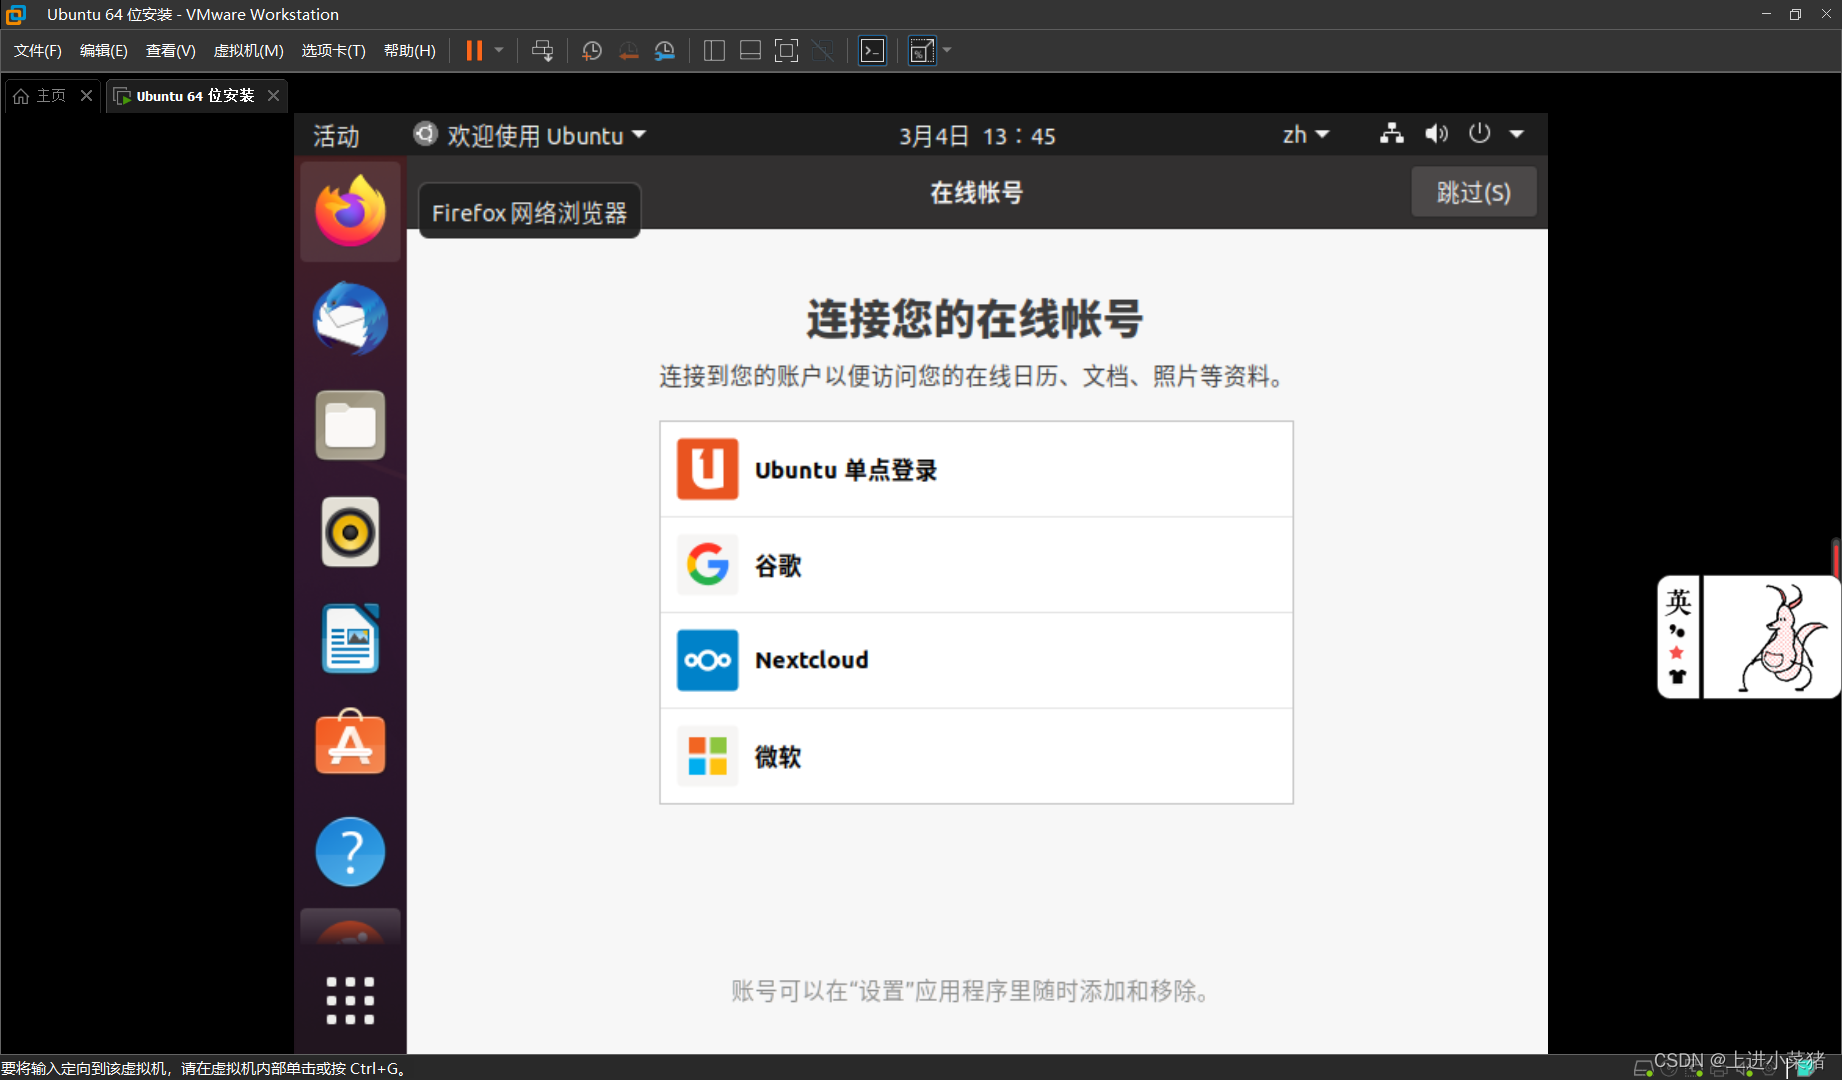
Task: Open the 帮助(H) menu
Action: pos(410,51)
